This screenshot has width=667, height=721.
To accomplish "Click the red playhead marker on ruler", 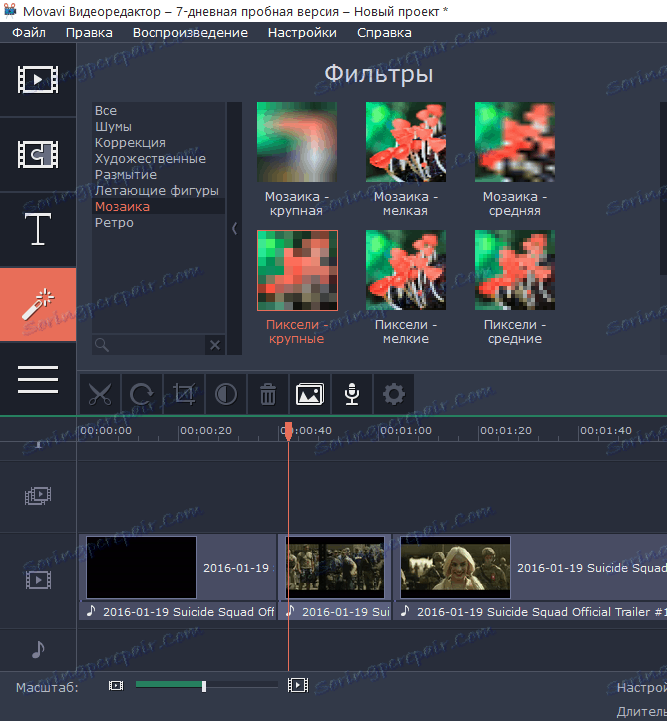I will [288, 431].
